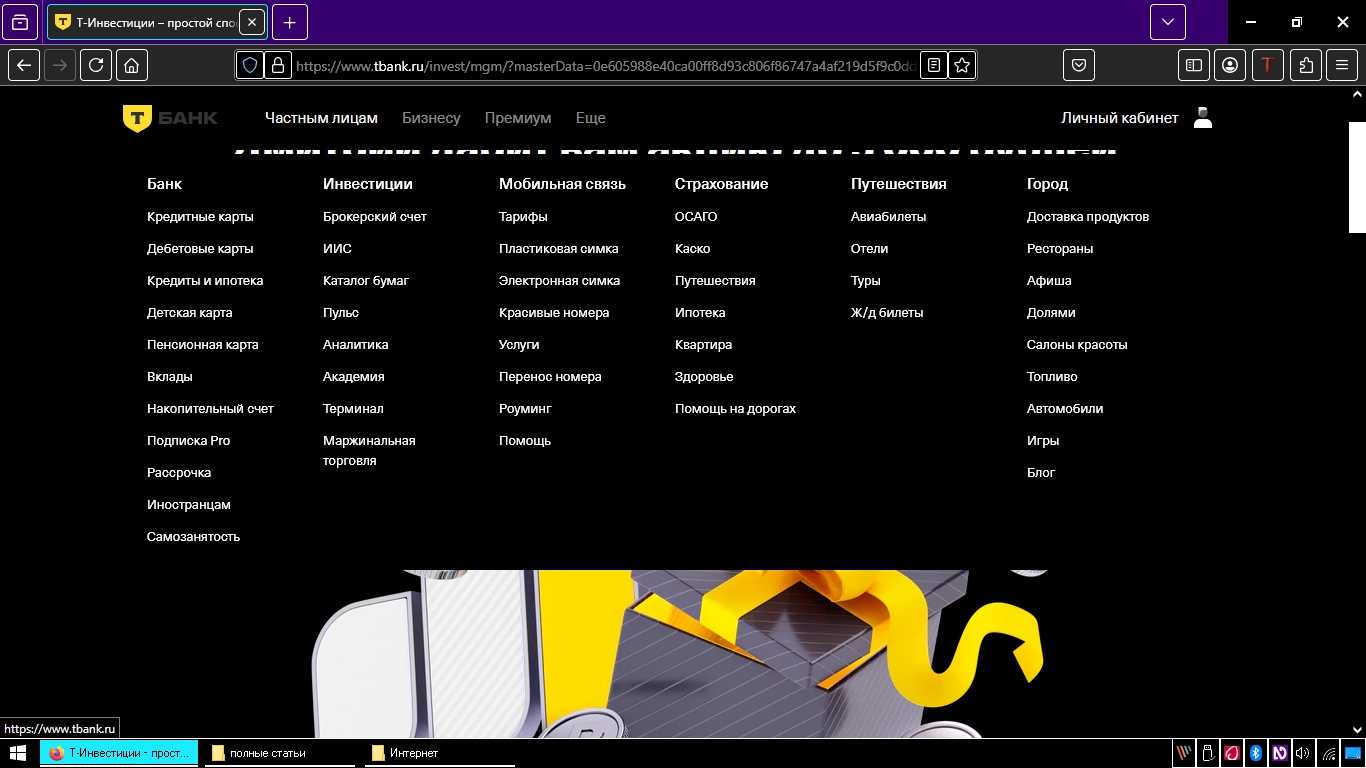1366x768 pixels.
Task: Click the Windows Start button
Action: pos(18,753)
